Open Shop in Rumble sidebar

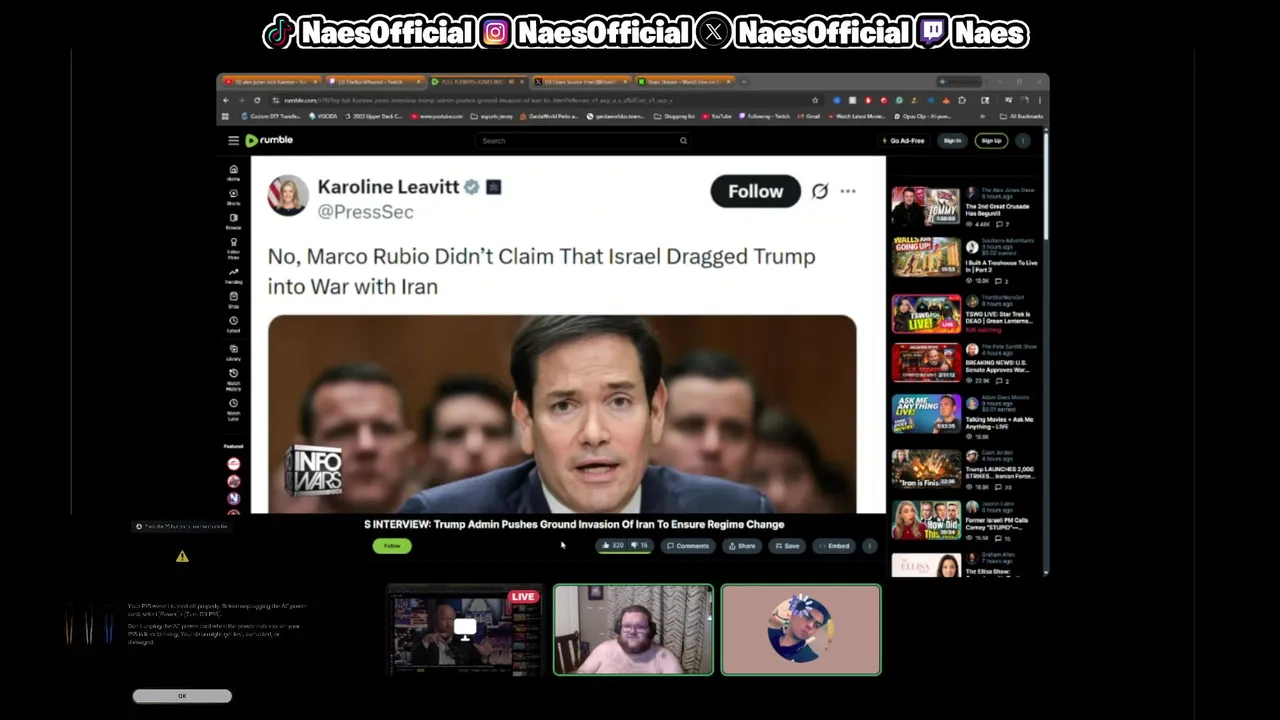[233, 299]
